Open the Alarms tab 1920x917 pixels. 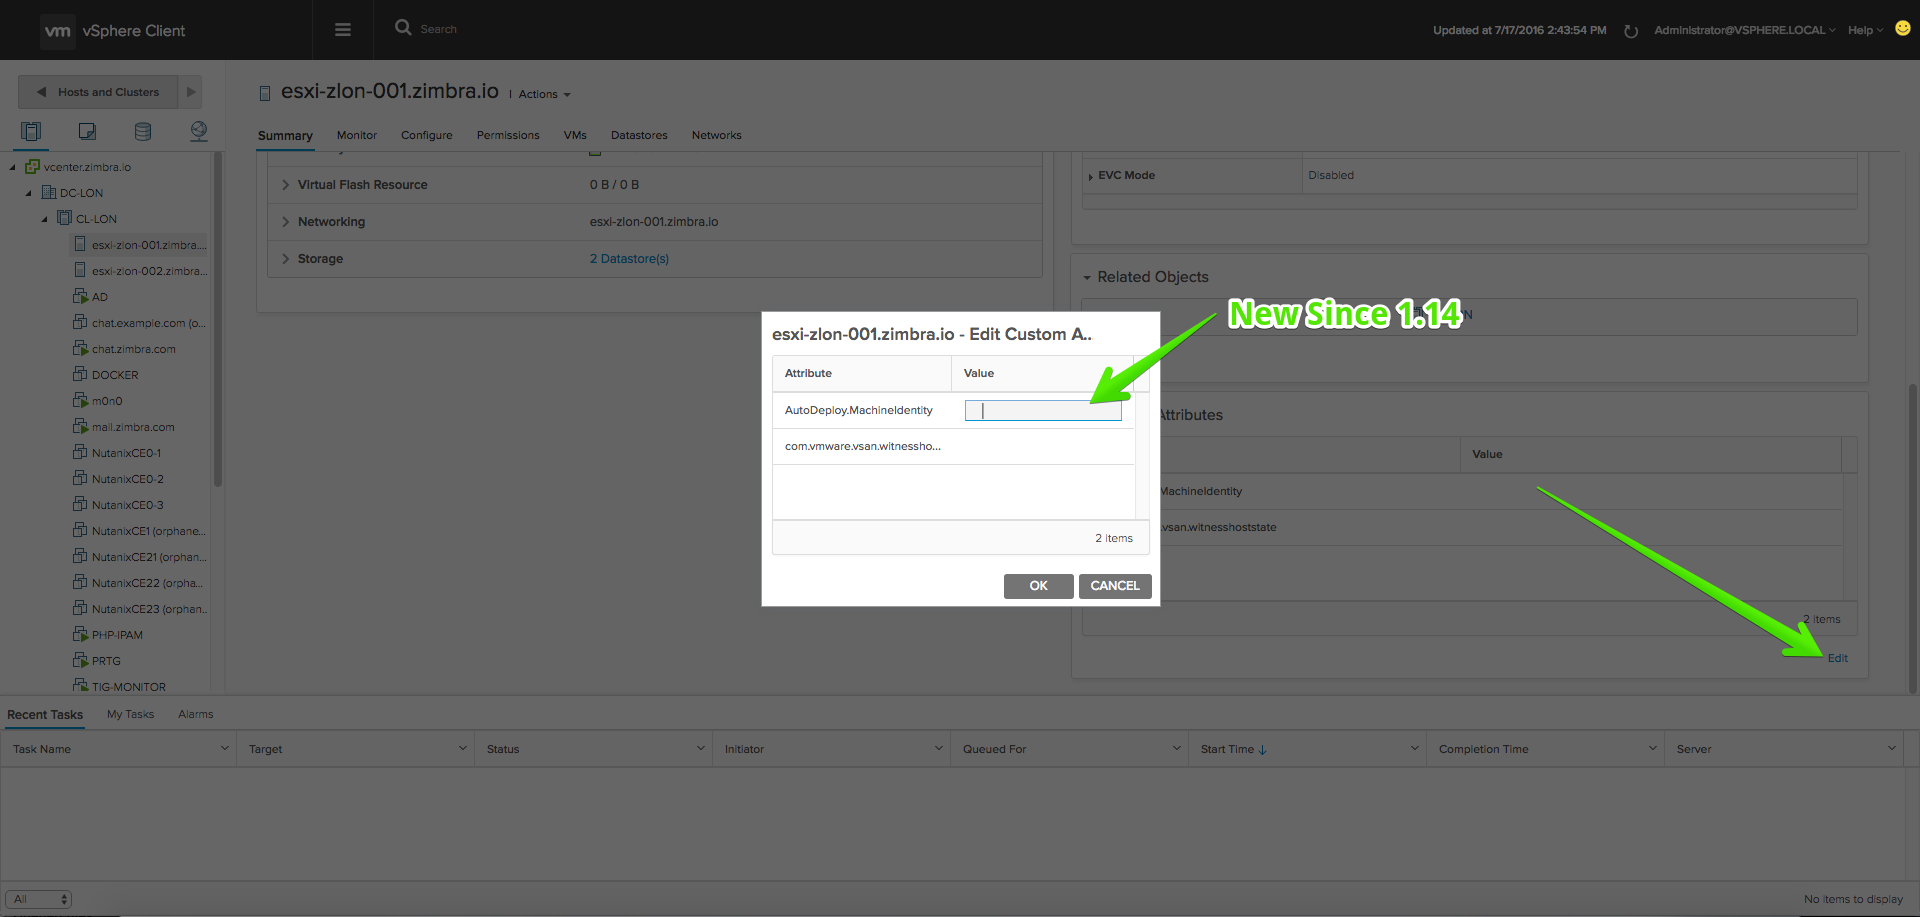[196, 714]
